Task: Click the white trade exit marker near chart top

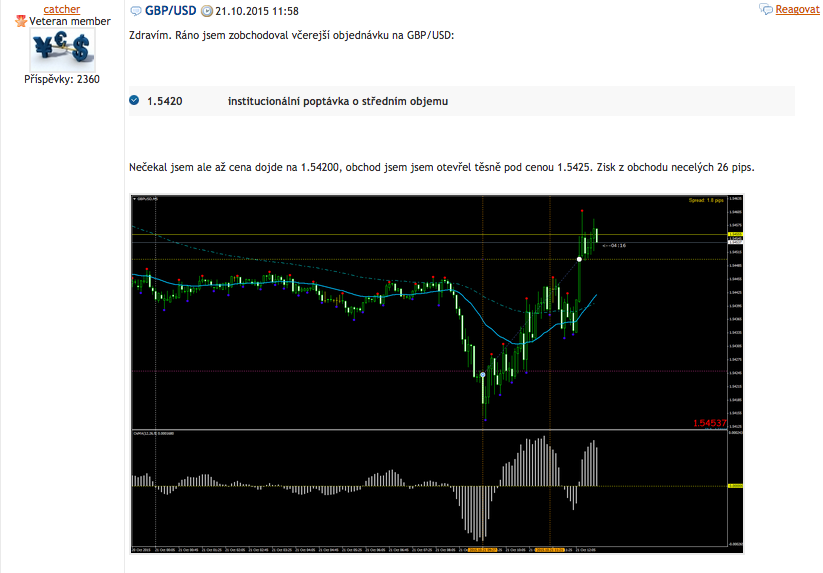Action: pos(579,259)
